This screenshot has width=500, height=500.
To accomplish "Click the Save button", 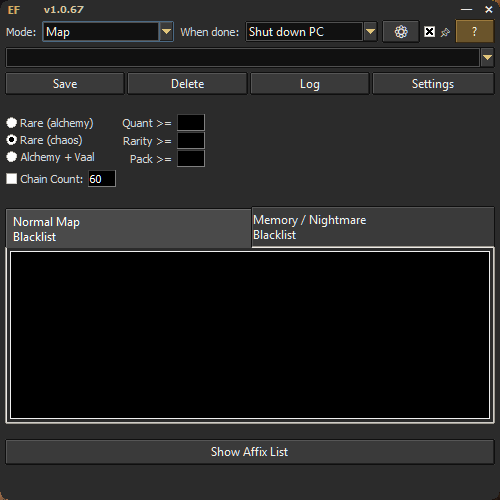I will (65, 84).
